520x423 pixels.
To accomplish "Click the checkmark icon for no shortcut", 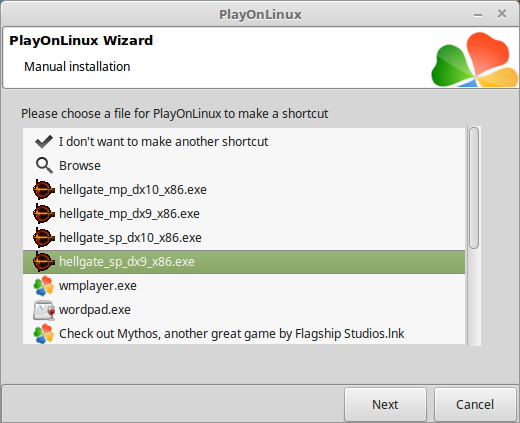I will [x=44, y=142].
